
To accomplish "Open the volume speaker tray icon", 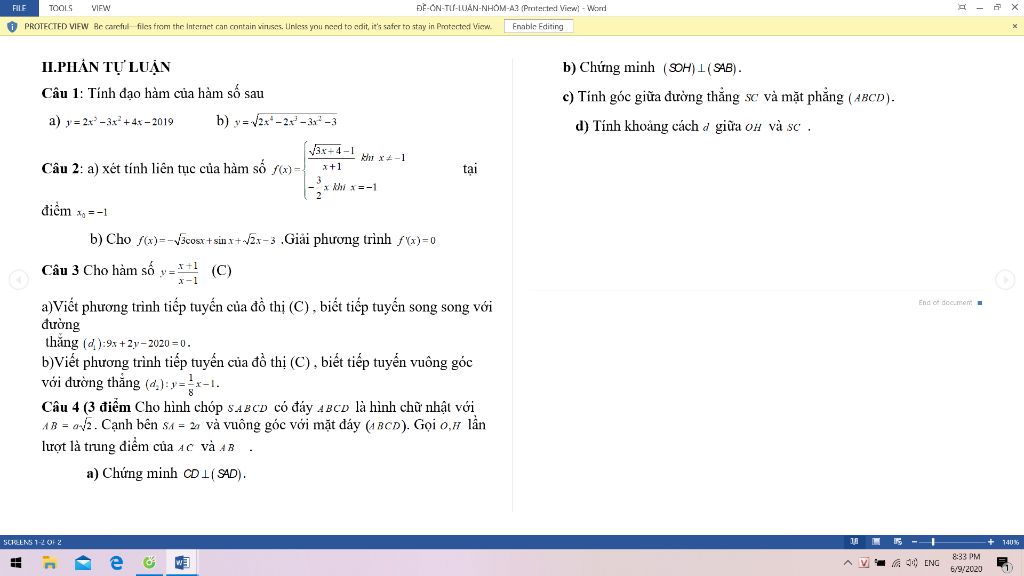I will tap(912, 562).
